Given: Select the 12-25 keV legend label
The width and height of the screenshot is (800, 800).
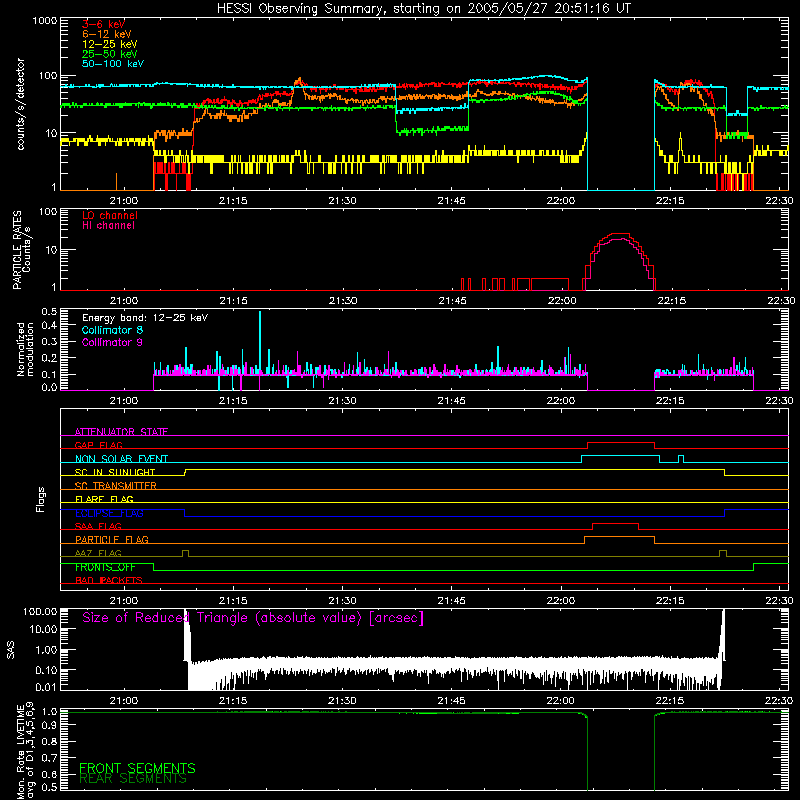Looking at the screenshot, I should click(x=110, y=44).
